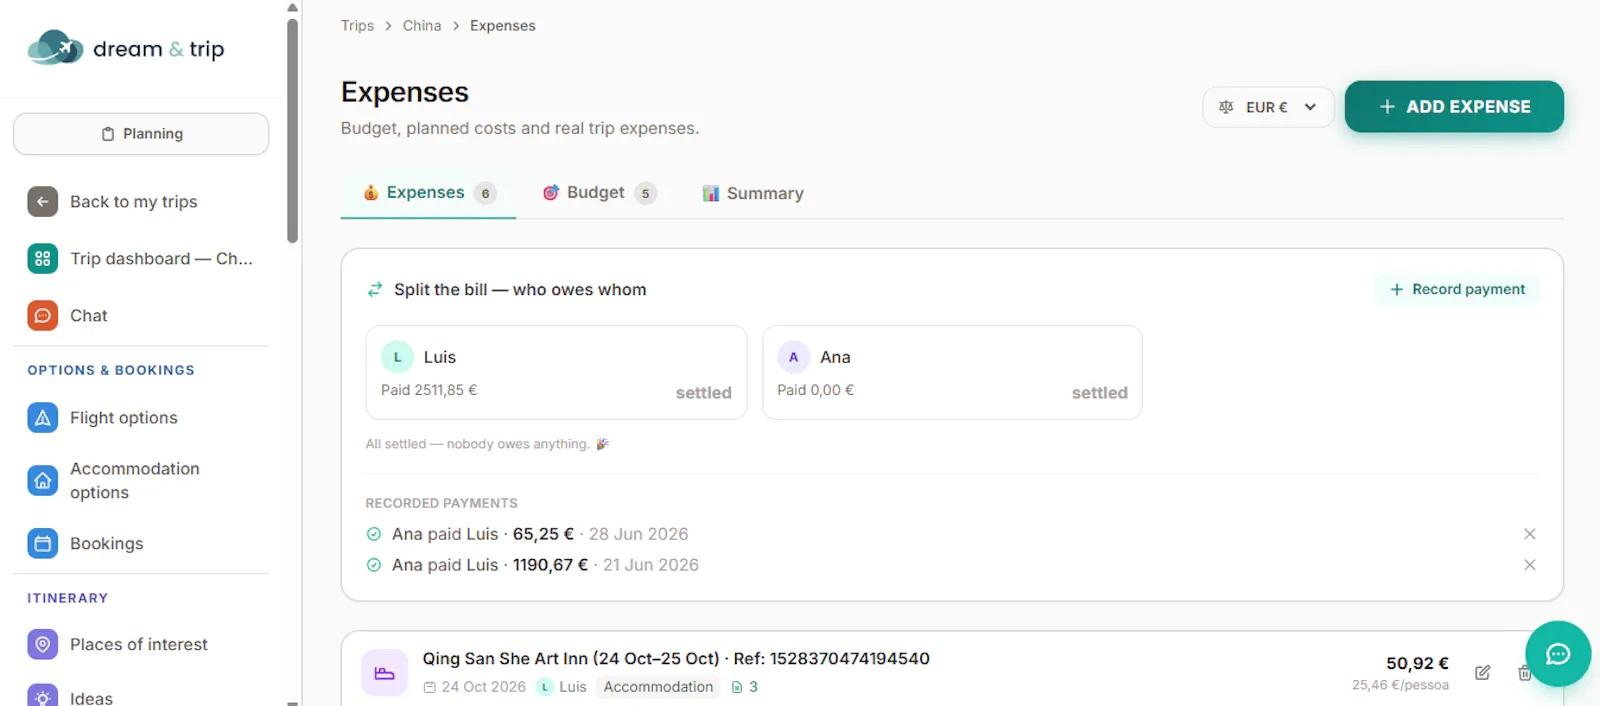Open the Planning button
The width and height of the screenshot is (1600, 706).
(141, 134)
